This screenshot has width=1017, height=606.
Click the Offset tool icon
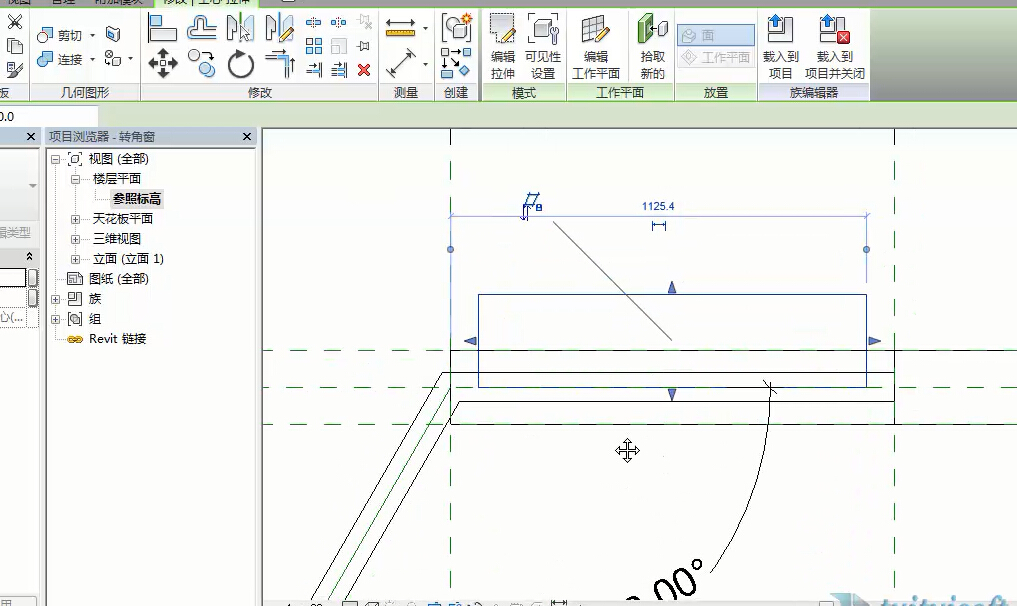(x=203, y=29)
